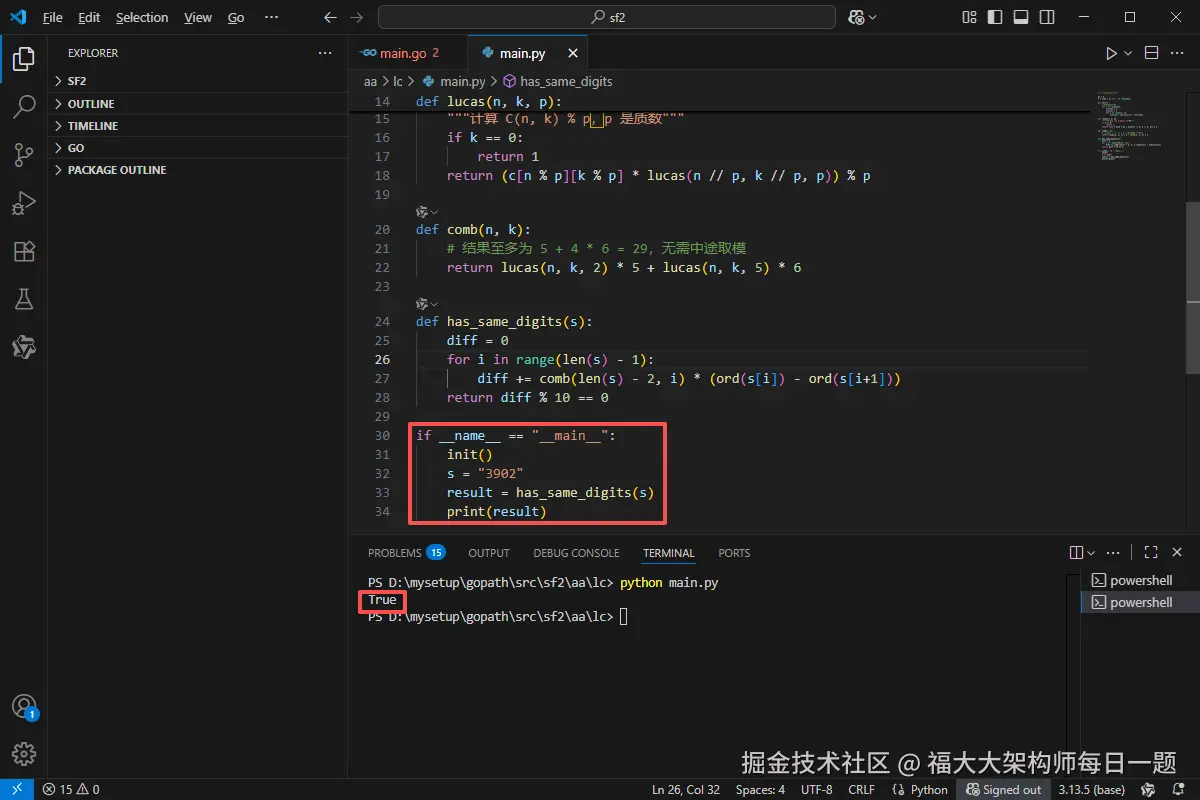Viewport: 1200px width, 800px height.
Task: Expand the OUTLINE section
Action: pyautogui.click(x=195, y=104)
